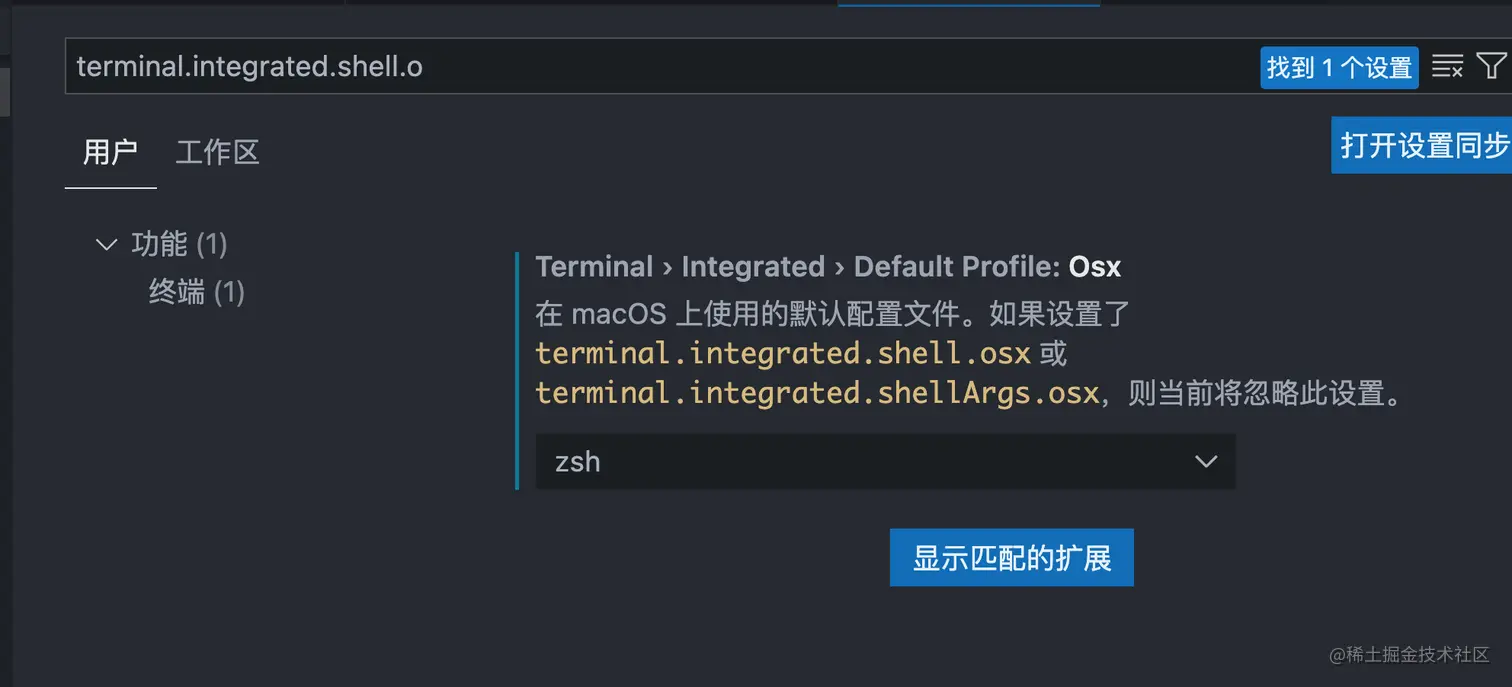Select the 终端 (1) tree item
Image resolution: width=1512 pixels, height=687 pixels.
click(196, 291)
